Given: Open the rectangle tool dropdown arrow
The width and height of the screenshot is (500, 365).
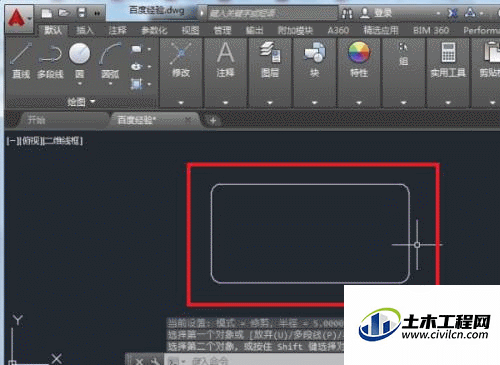Looking at the screenshot, I should coord(149,49).
